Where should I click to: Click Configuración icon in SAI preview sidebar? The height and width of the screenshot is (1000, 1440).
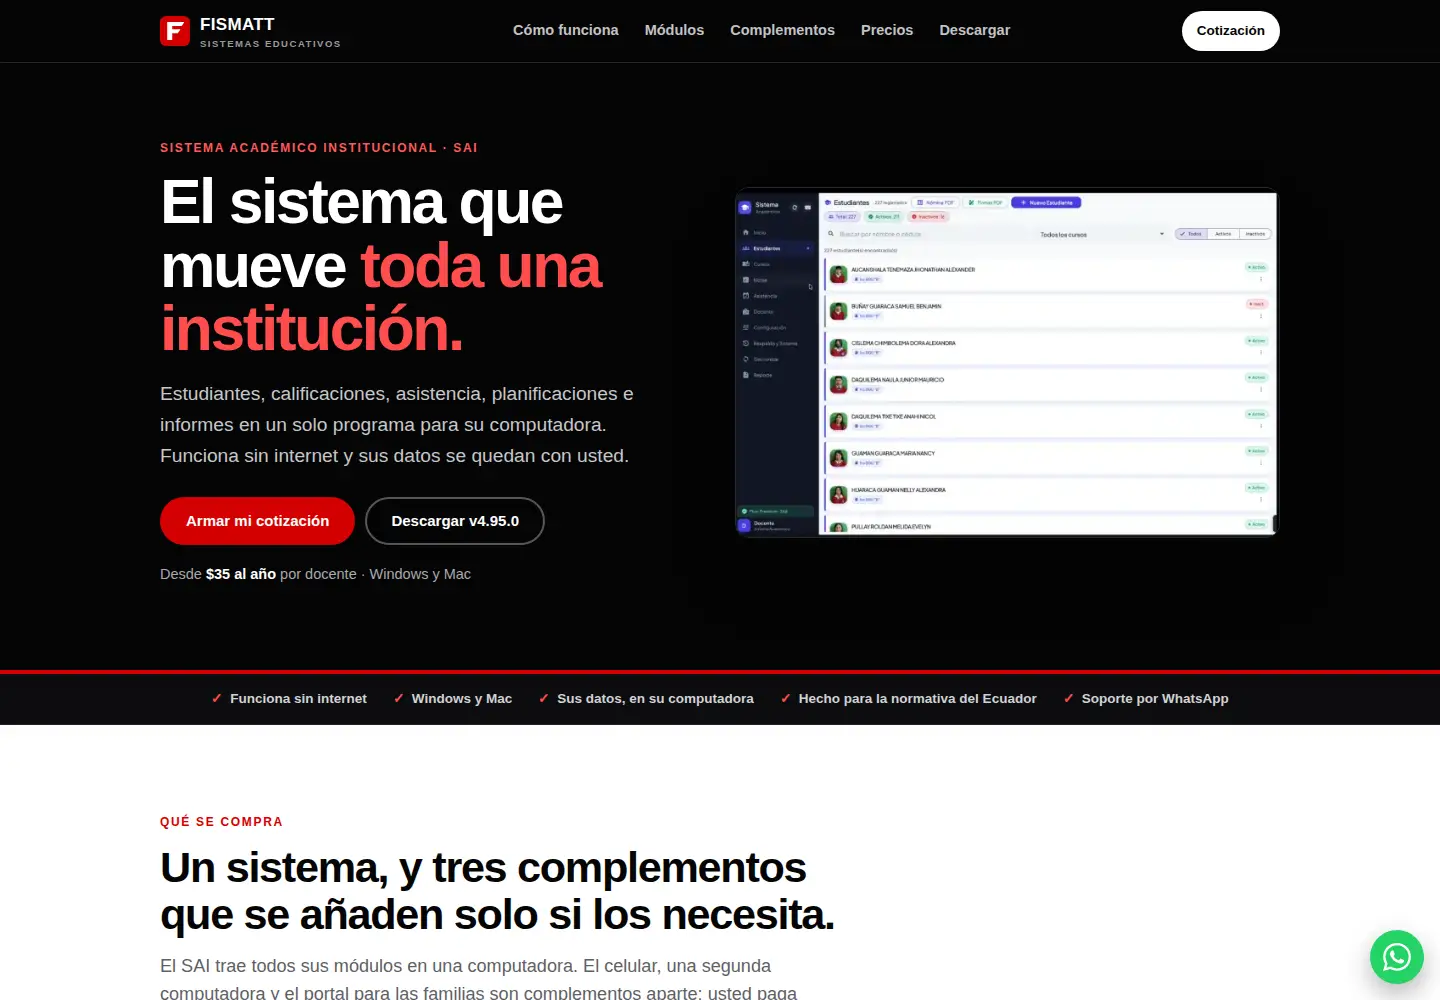pyautogui.click(x=746, y=327)
